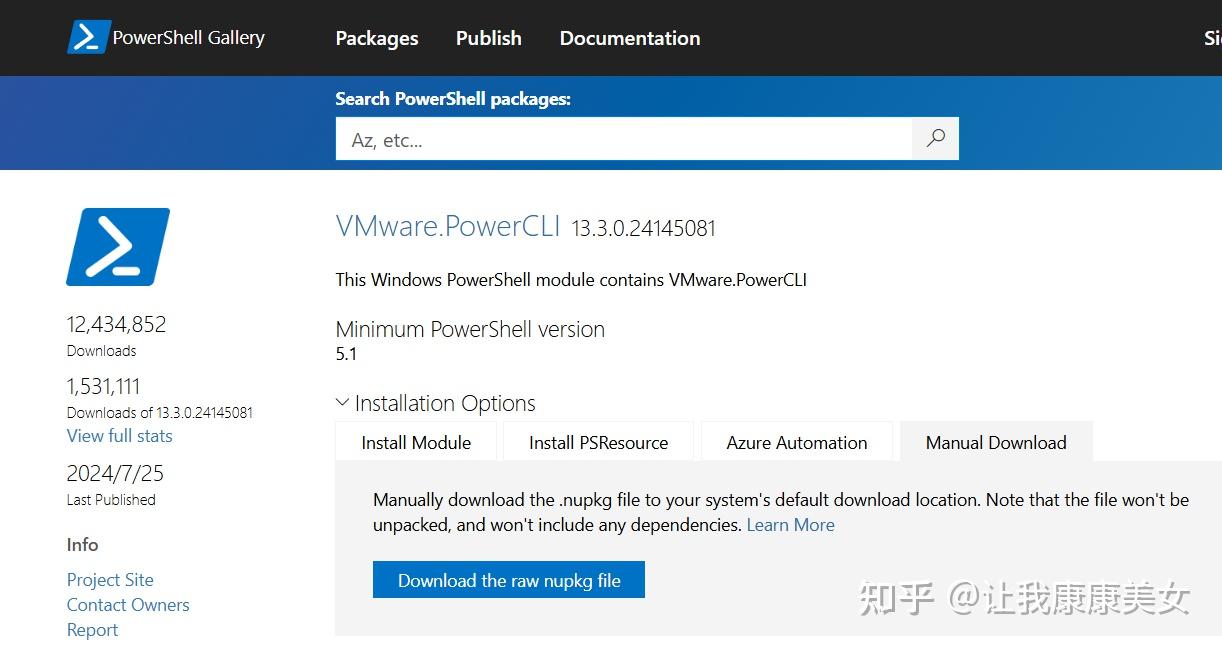Switch to the Install Module tab
The height and width of the screenshot is (647, 1222).
click(416, 443)
